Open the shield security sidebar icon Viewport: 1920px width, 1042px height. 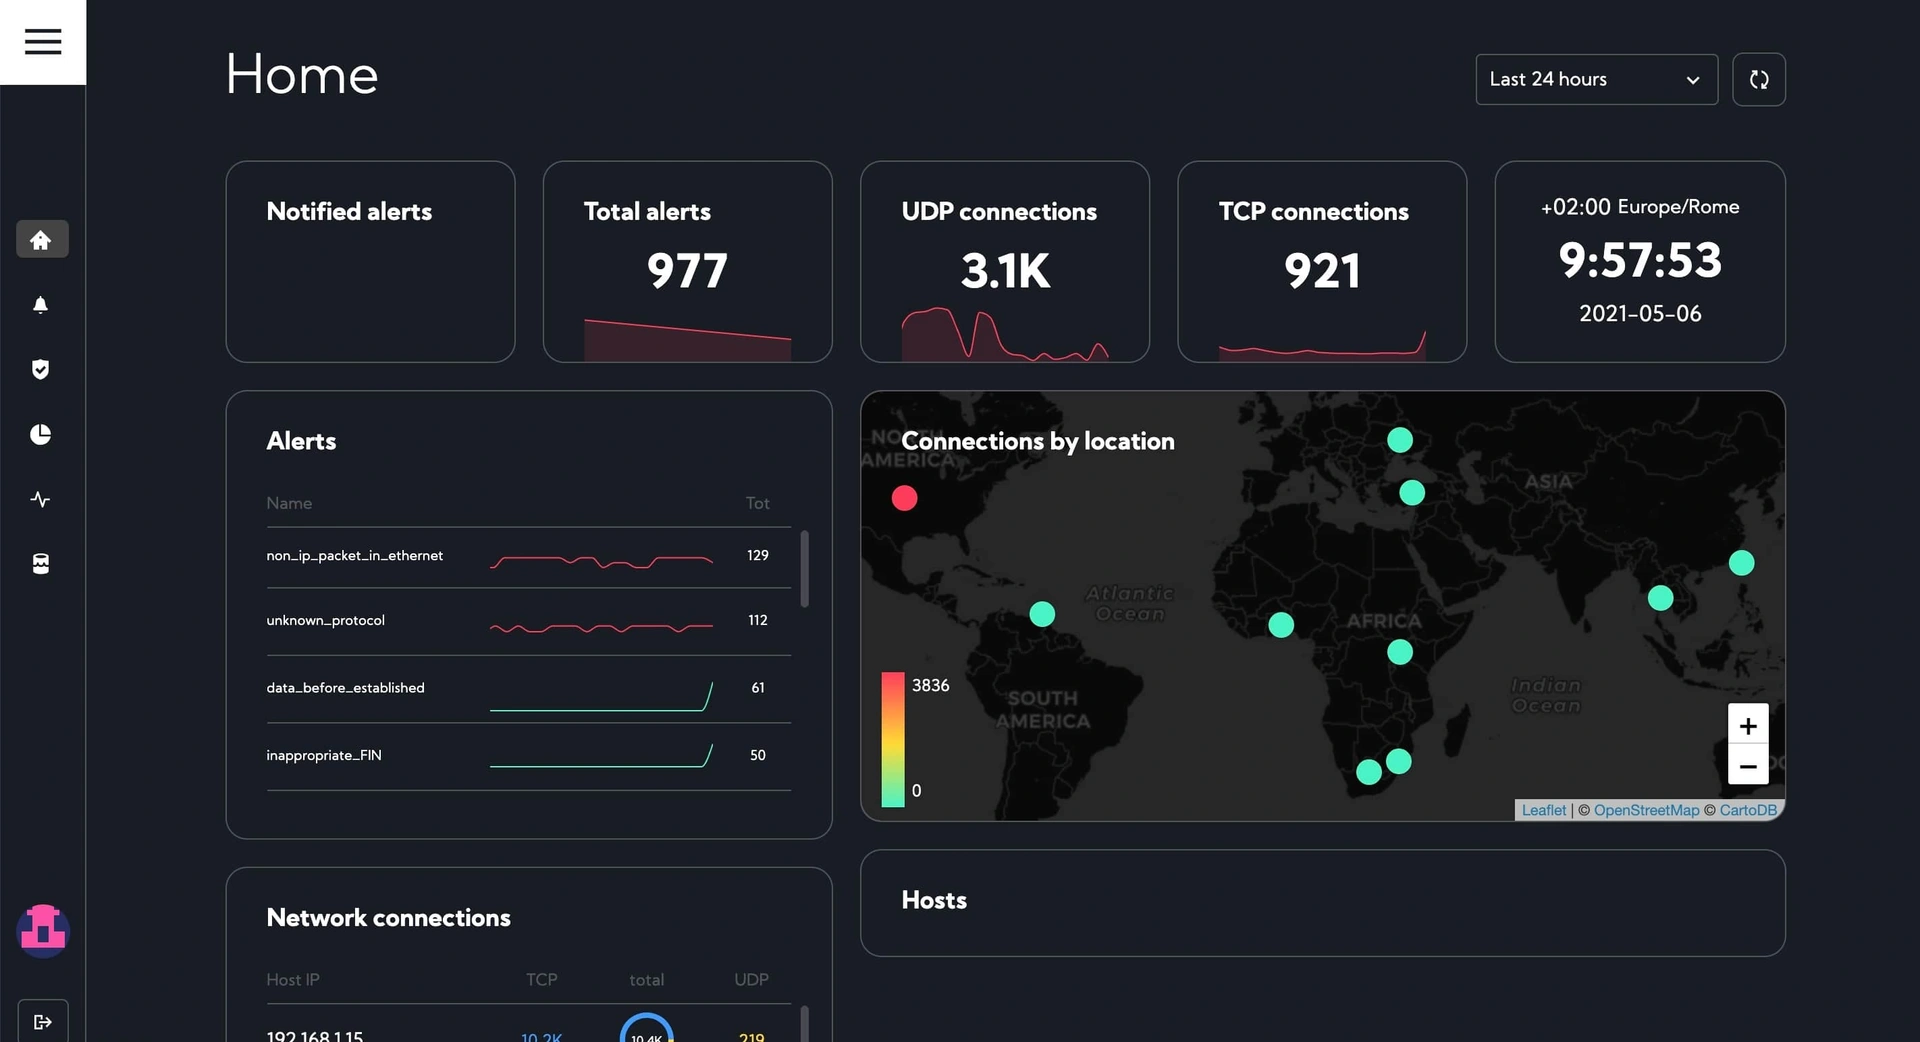tap(41, 369)
